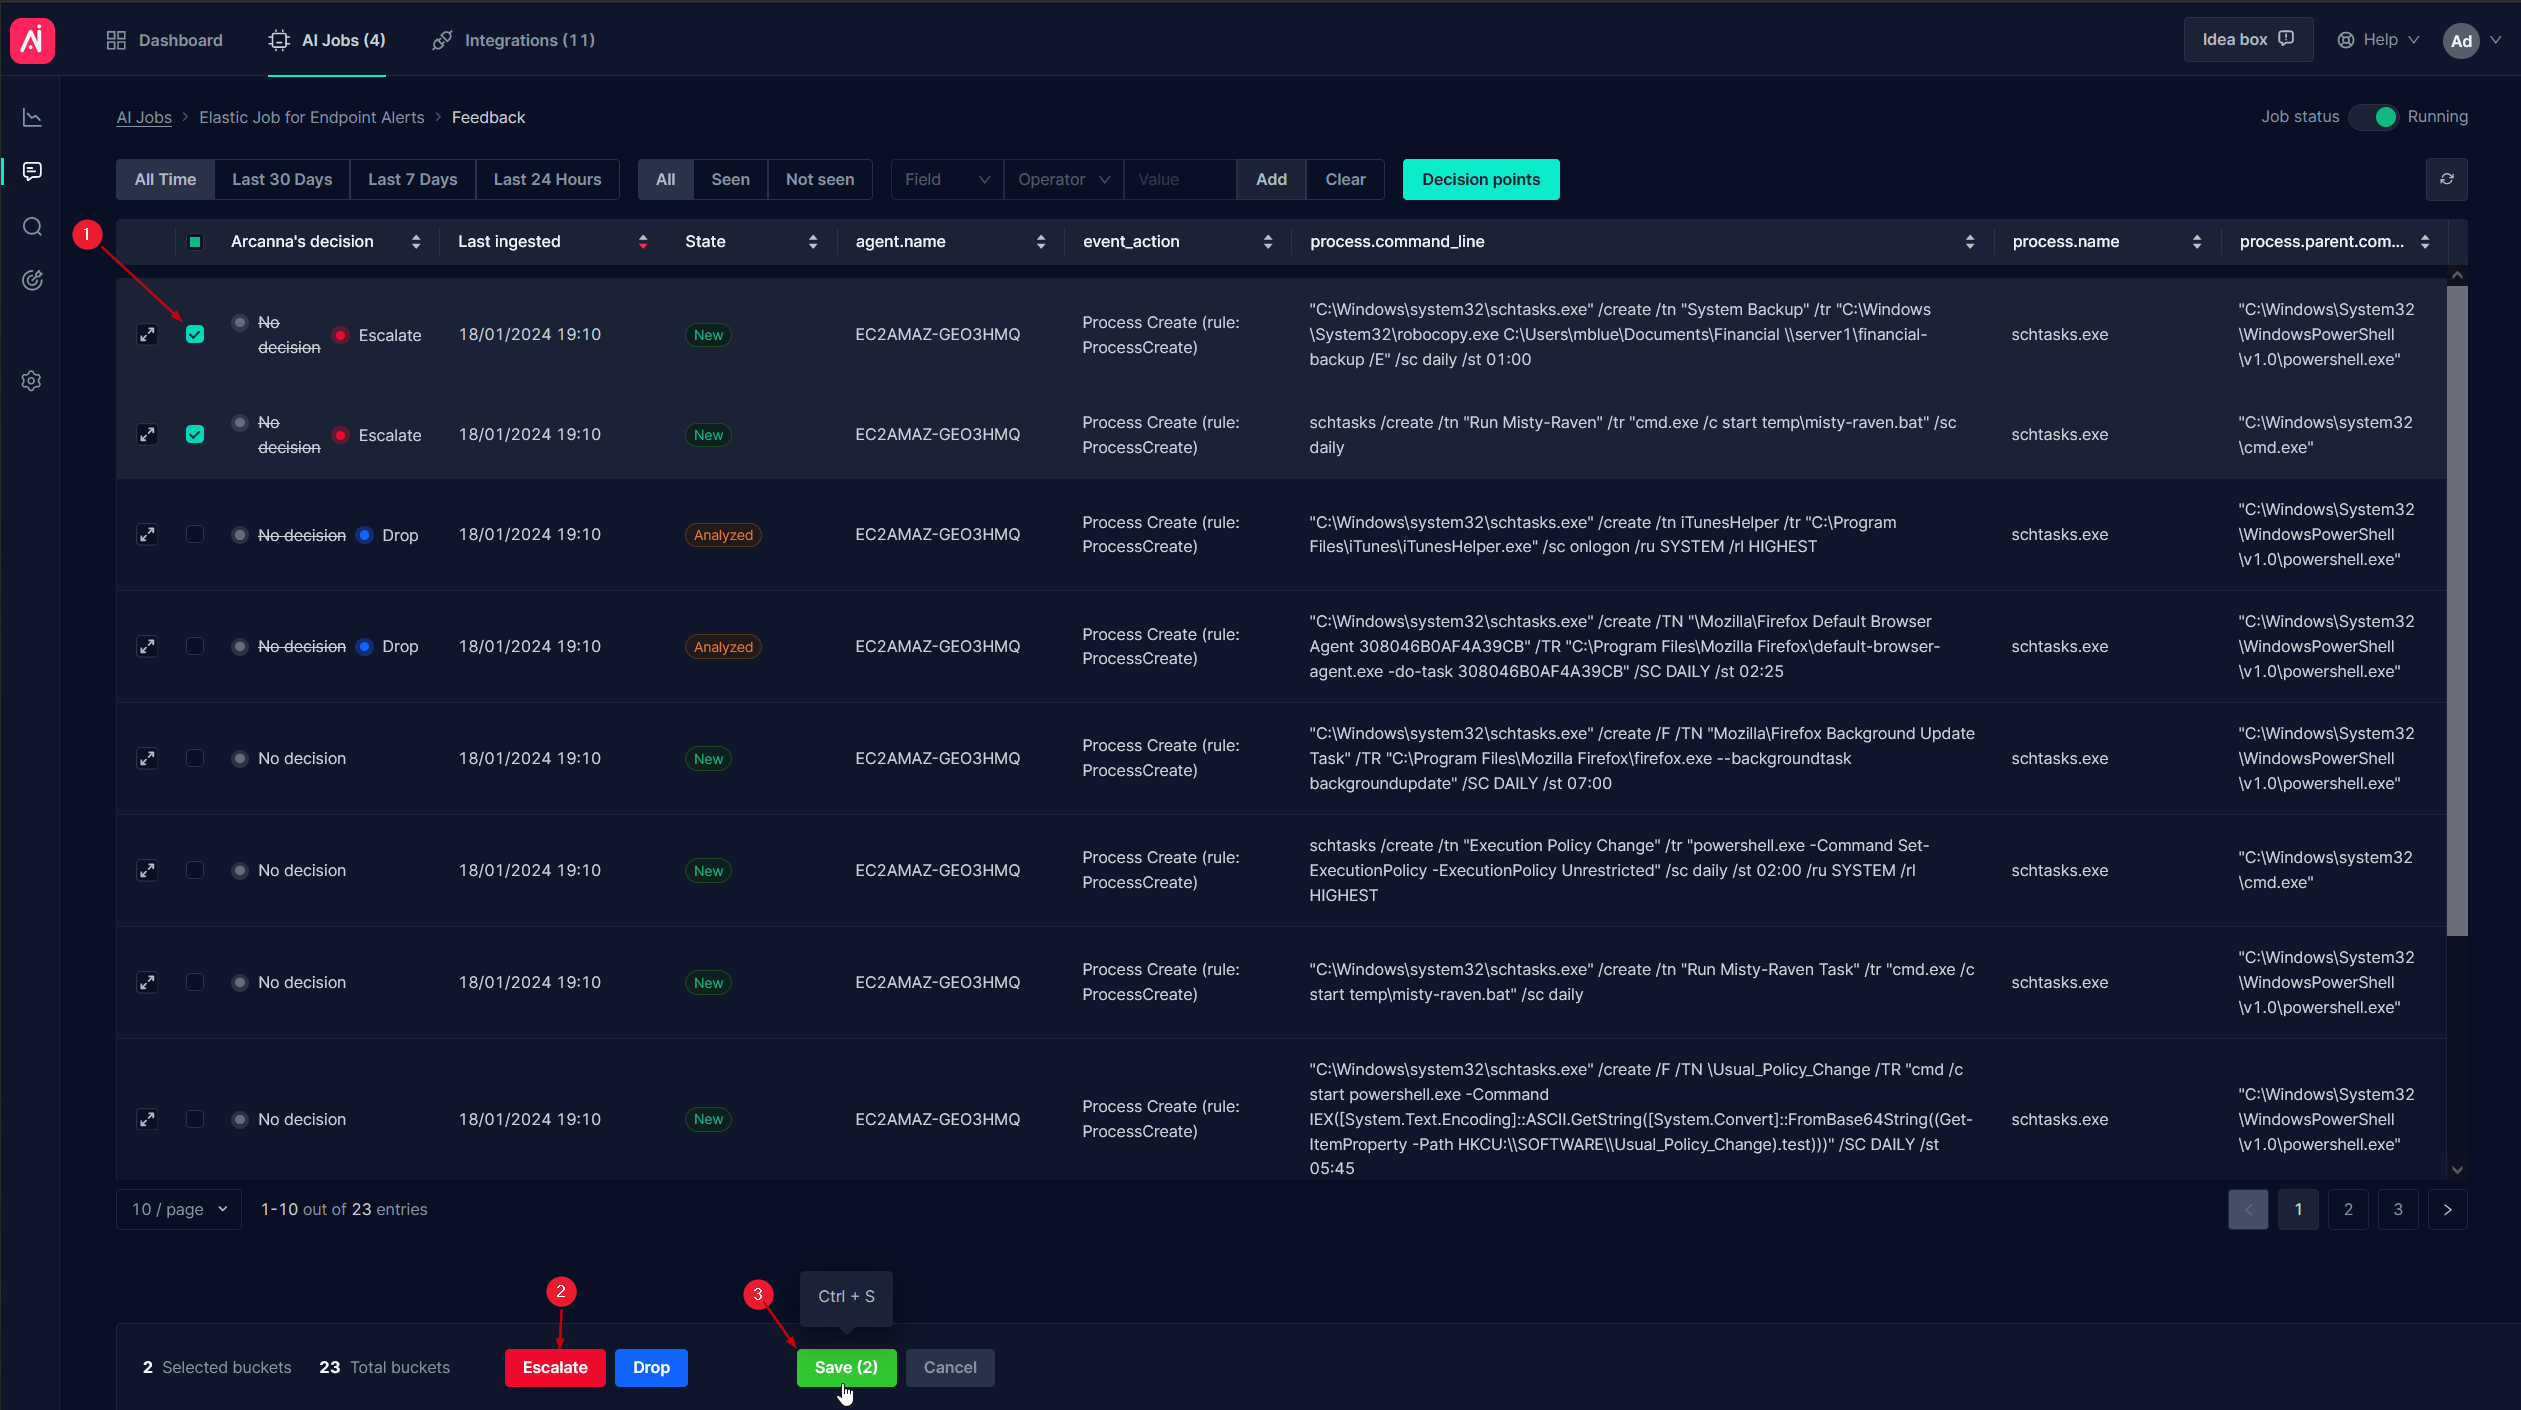Open Elastic Job for Endpoint Alerts breadcrumb
Screen dimensions: 2521x1410
(312, 117)
